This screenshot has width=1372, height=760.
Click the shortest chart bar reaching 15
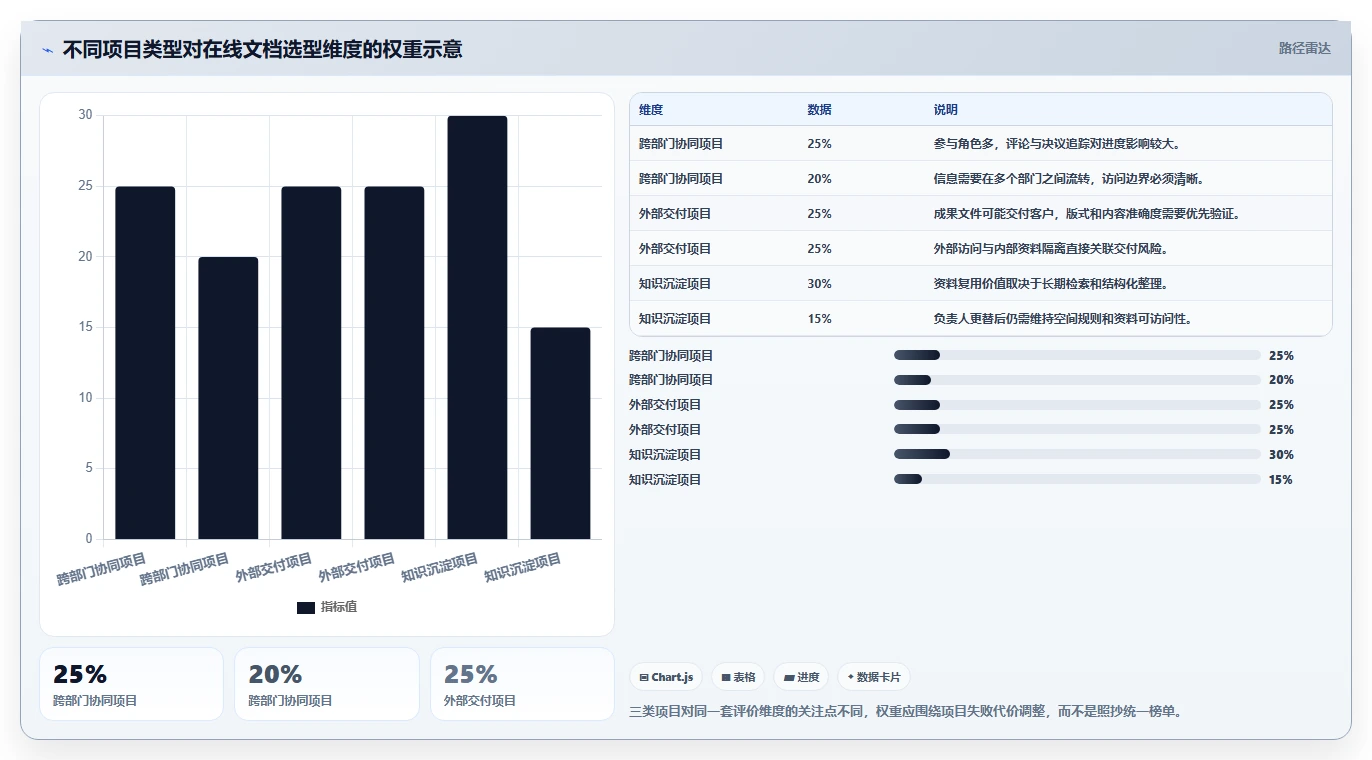tap(560, 433)
